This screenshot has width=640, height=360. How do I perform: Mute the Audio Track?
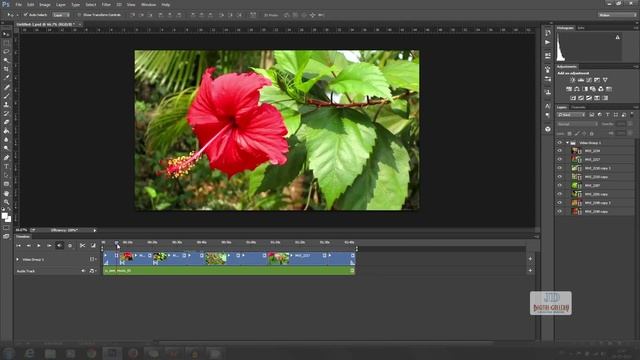point(83,271)
